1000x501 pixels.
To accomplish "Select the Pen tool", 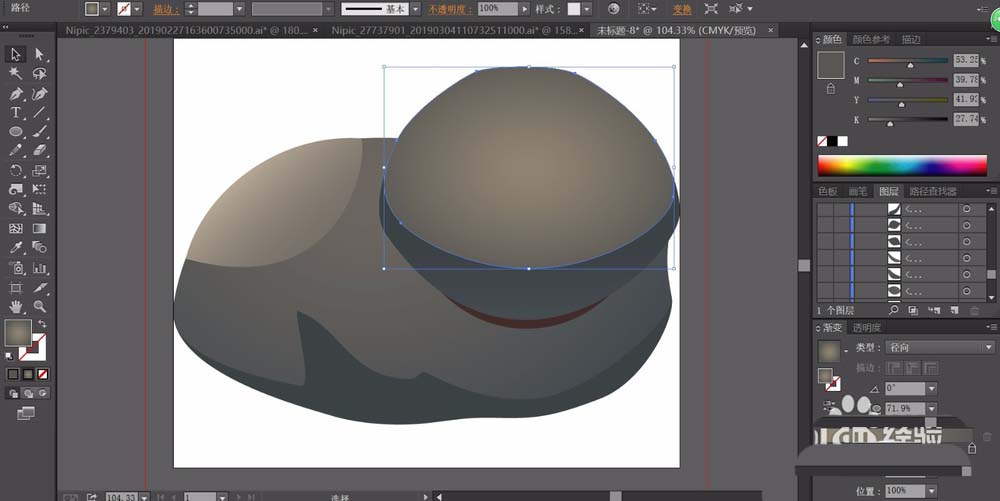I will [16, 93].
